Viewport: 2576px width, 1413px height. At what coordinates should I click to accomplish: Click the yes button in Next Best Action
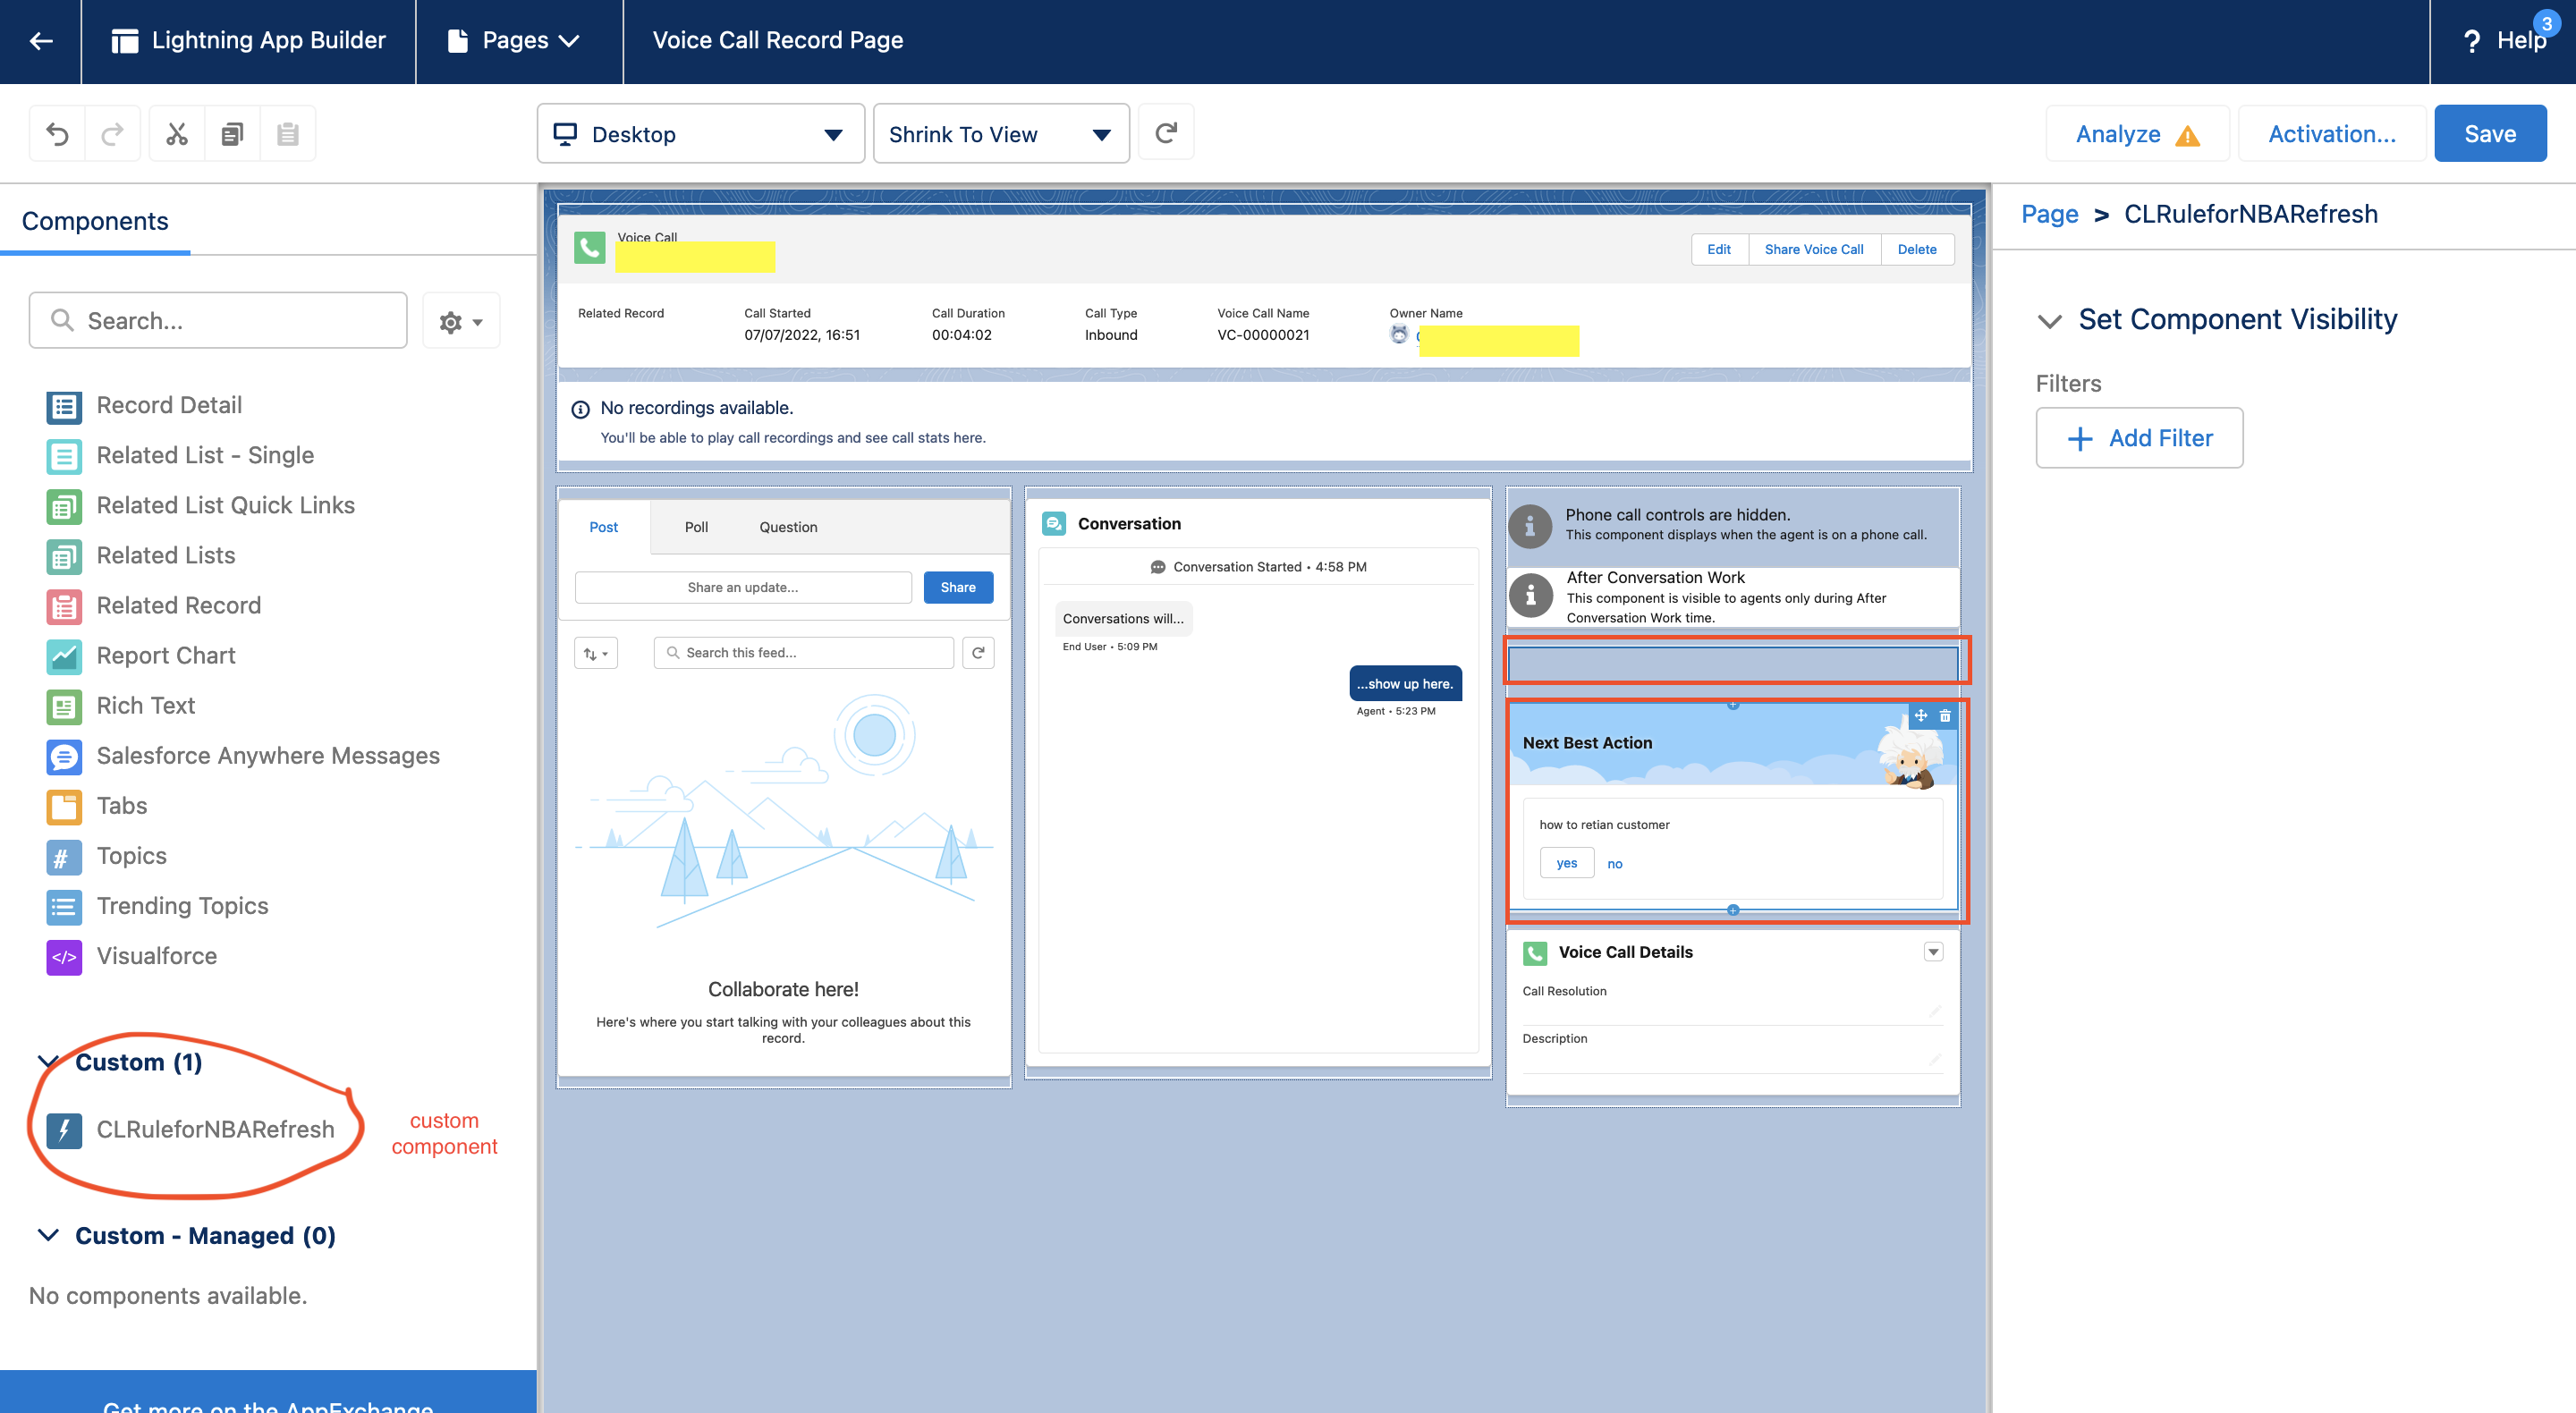point(1566,863)
